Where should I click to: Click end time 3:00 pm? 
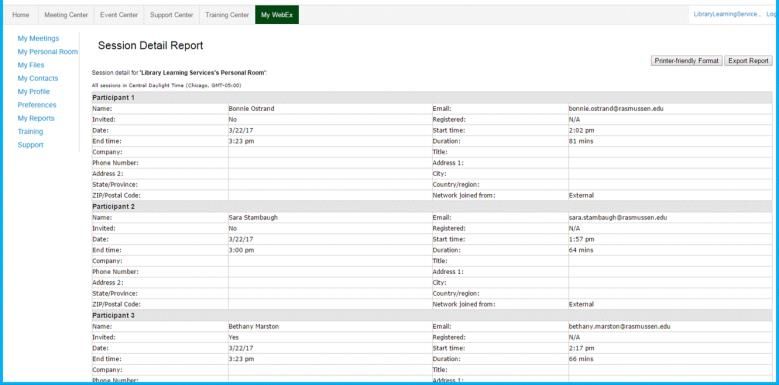point(241,250)
